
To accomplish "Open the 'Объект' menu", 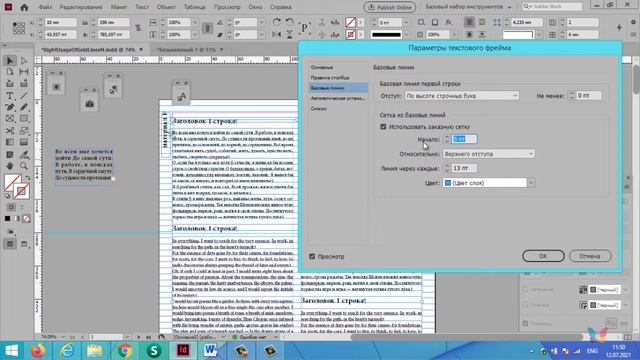I will point(166,7).
